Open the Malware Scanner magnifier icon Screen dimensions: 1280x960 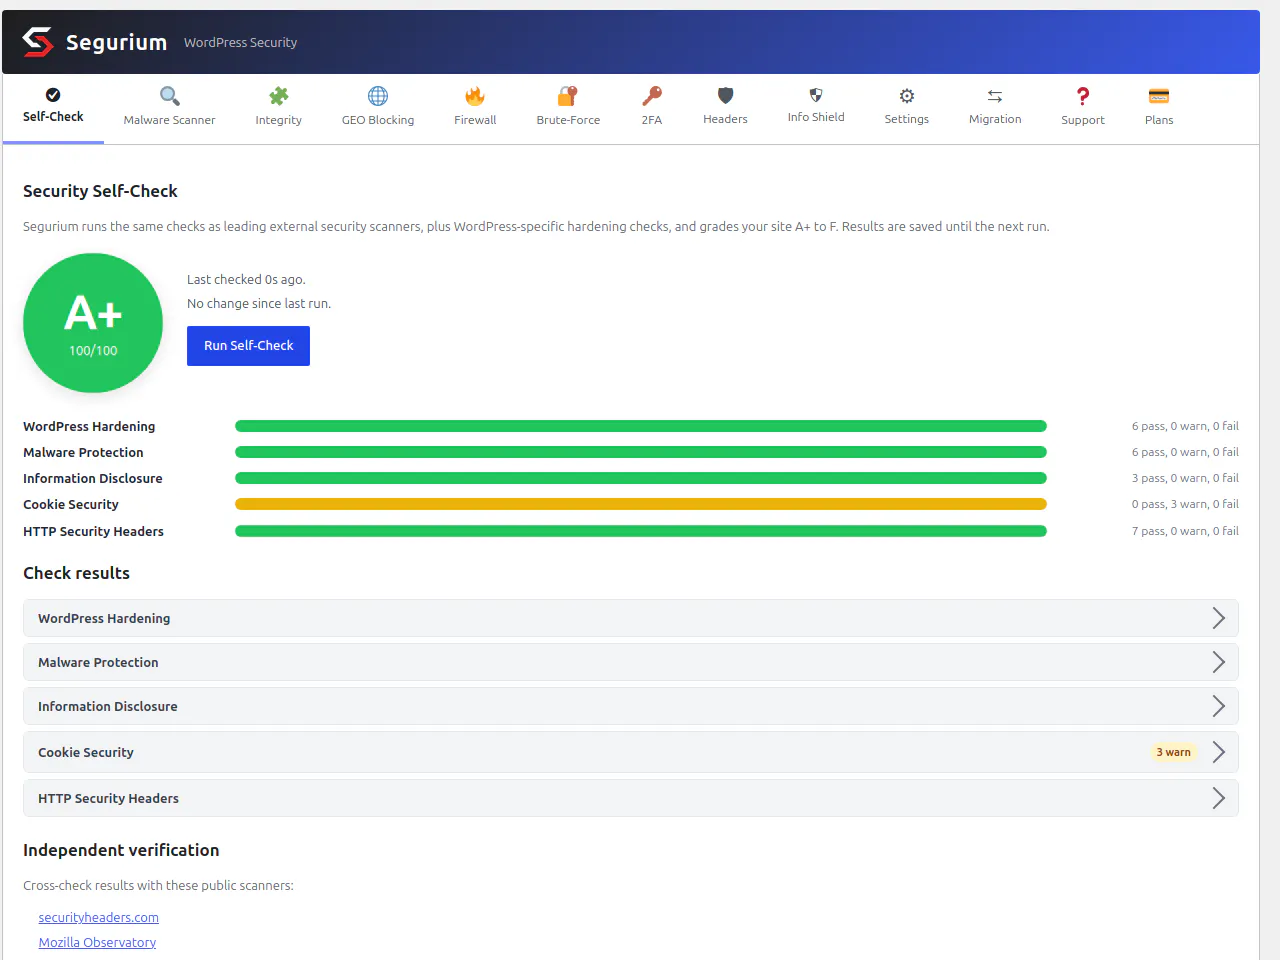coord(170,96)
